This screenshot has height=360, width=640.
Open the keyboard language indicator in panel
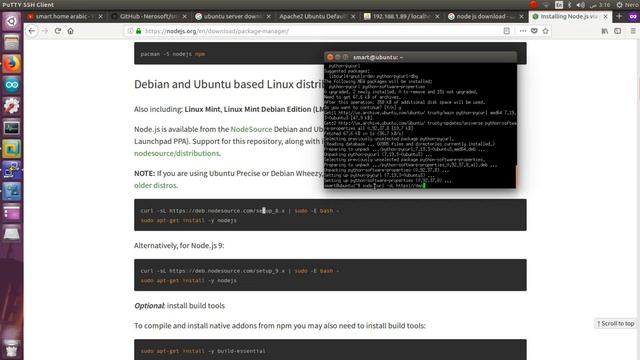559,4
